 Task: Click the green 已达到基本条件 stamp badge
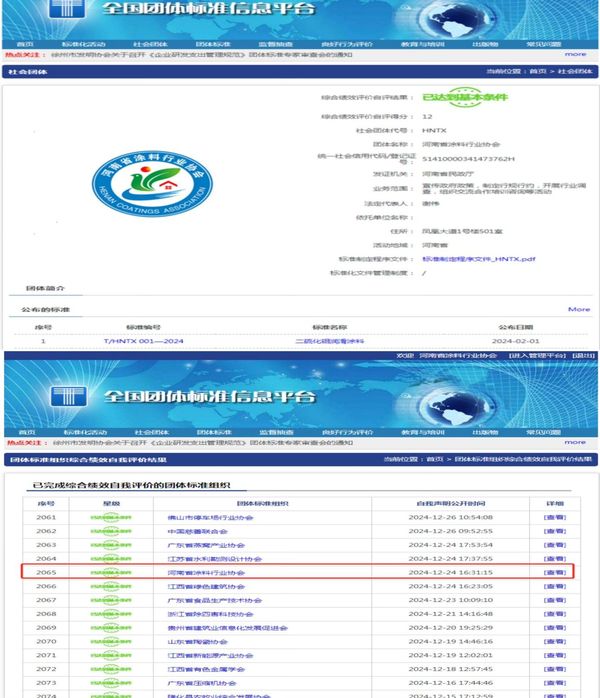coord(465,97)
